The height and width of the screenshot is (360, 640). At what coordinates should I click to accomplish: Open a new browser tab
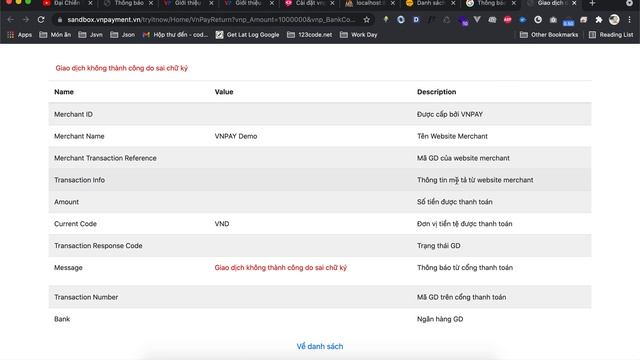click(592, 3)
